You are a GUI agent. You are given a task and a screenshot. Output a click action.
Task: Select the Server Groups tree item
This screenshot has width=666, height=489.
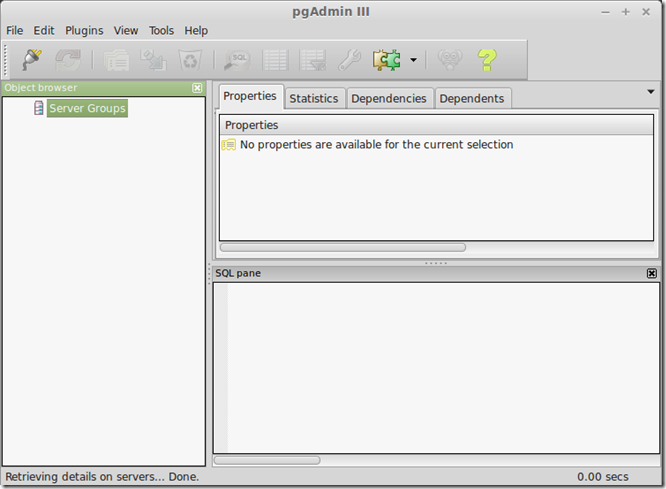(x=87, y=108)
